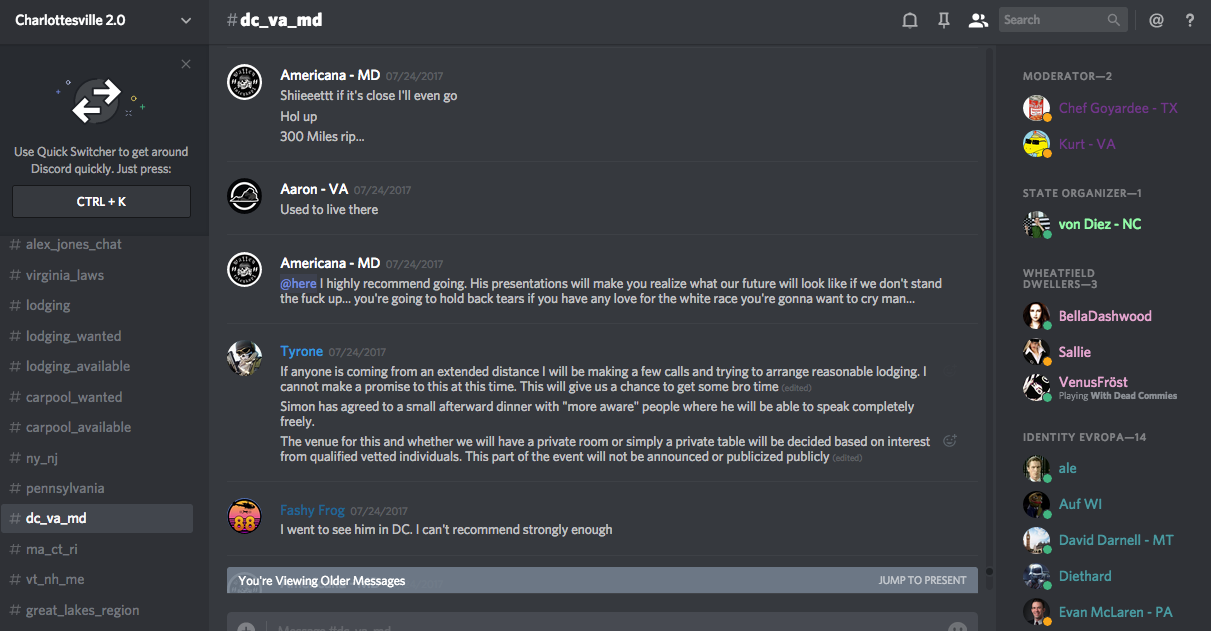Mute channel with the notification bell icon
The width and height of the screenshot is (1211, 631).
click(910, 20)
